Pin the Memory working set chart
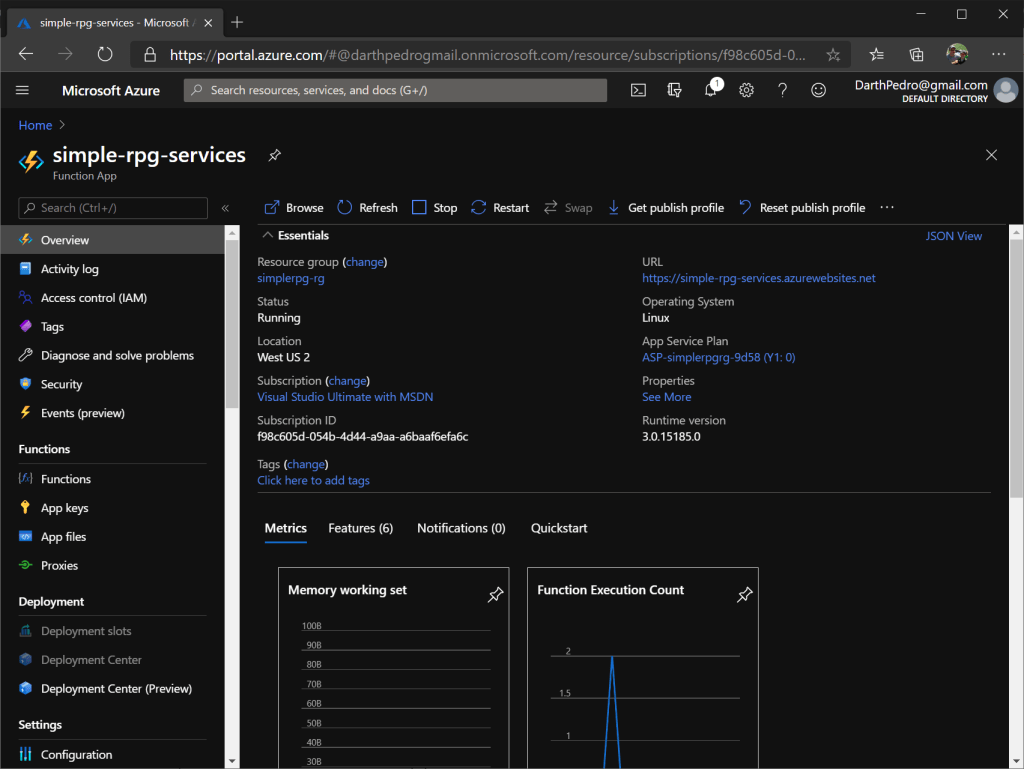Screen dimensions: 1024x769 click(x=495, y=595)
